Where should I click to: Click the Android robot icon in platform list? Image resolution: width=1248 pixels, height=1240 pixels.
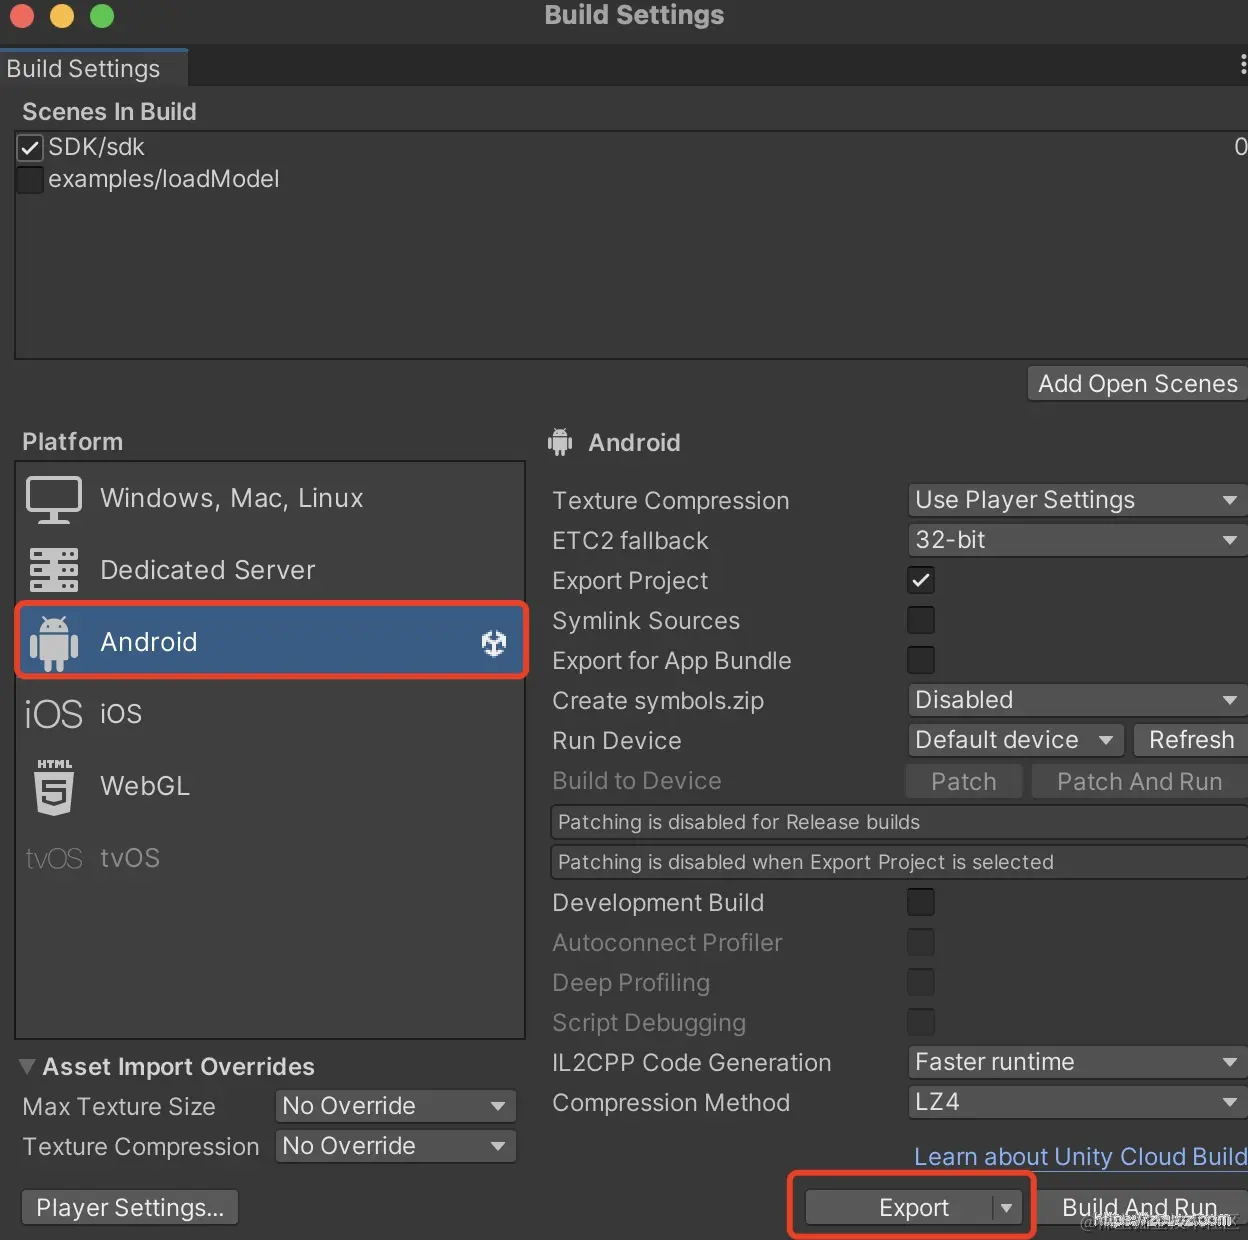[x=53, y=642]
